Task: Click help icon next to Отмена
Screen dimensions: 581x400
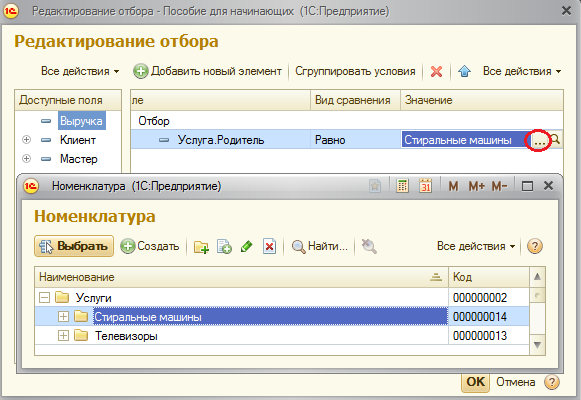Action: coord(552,382)
